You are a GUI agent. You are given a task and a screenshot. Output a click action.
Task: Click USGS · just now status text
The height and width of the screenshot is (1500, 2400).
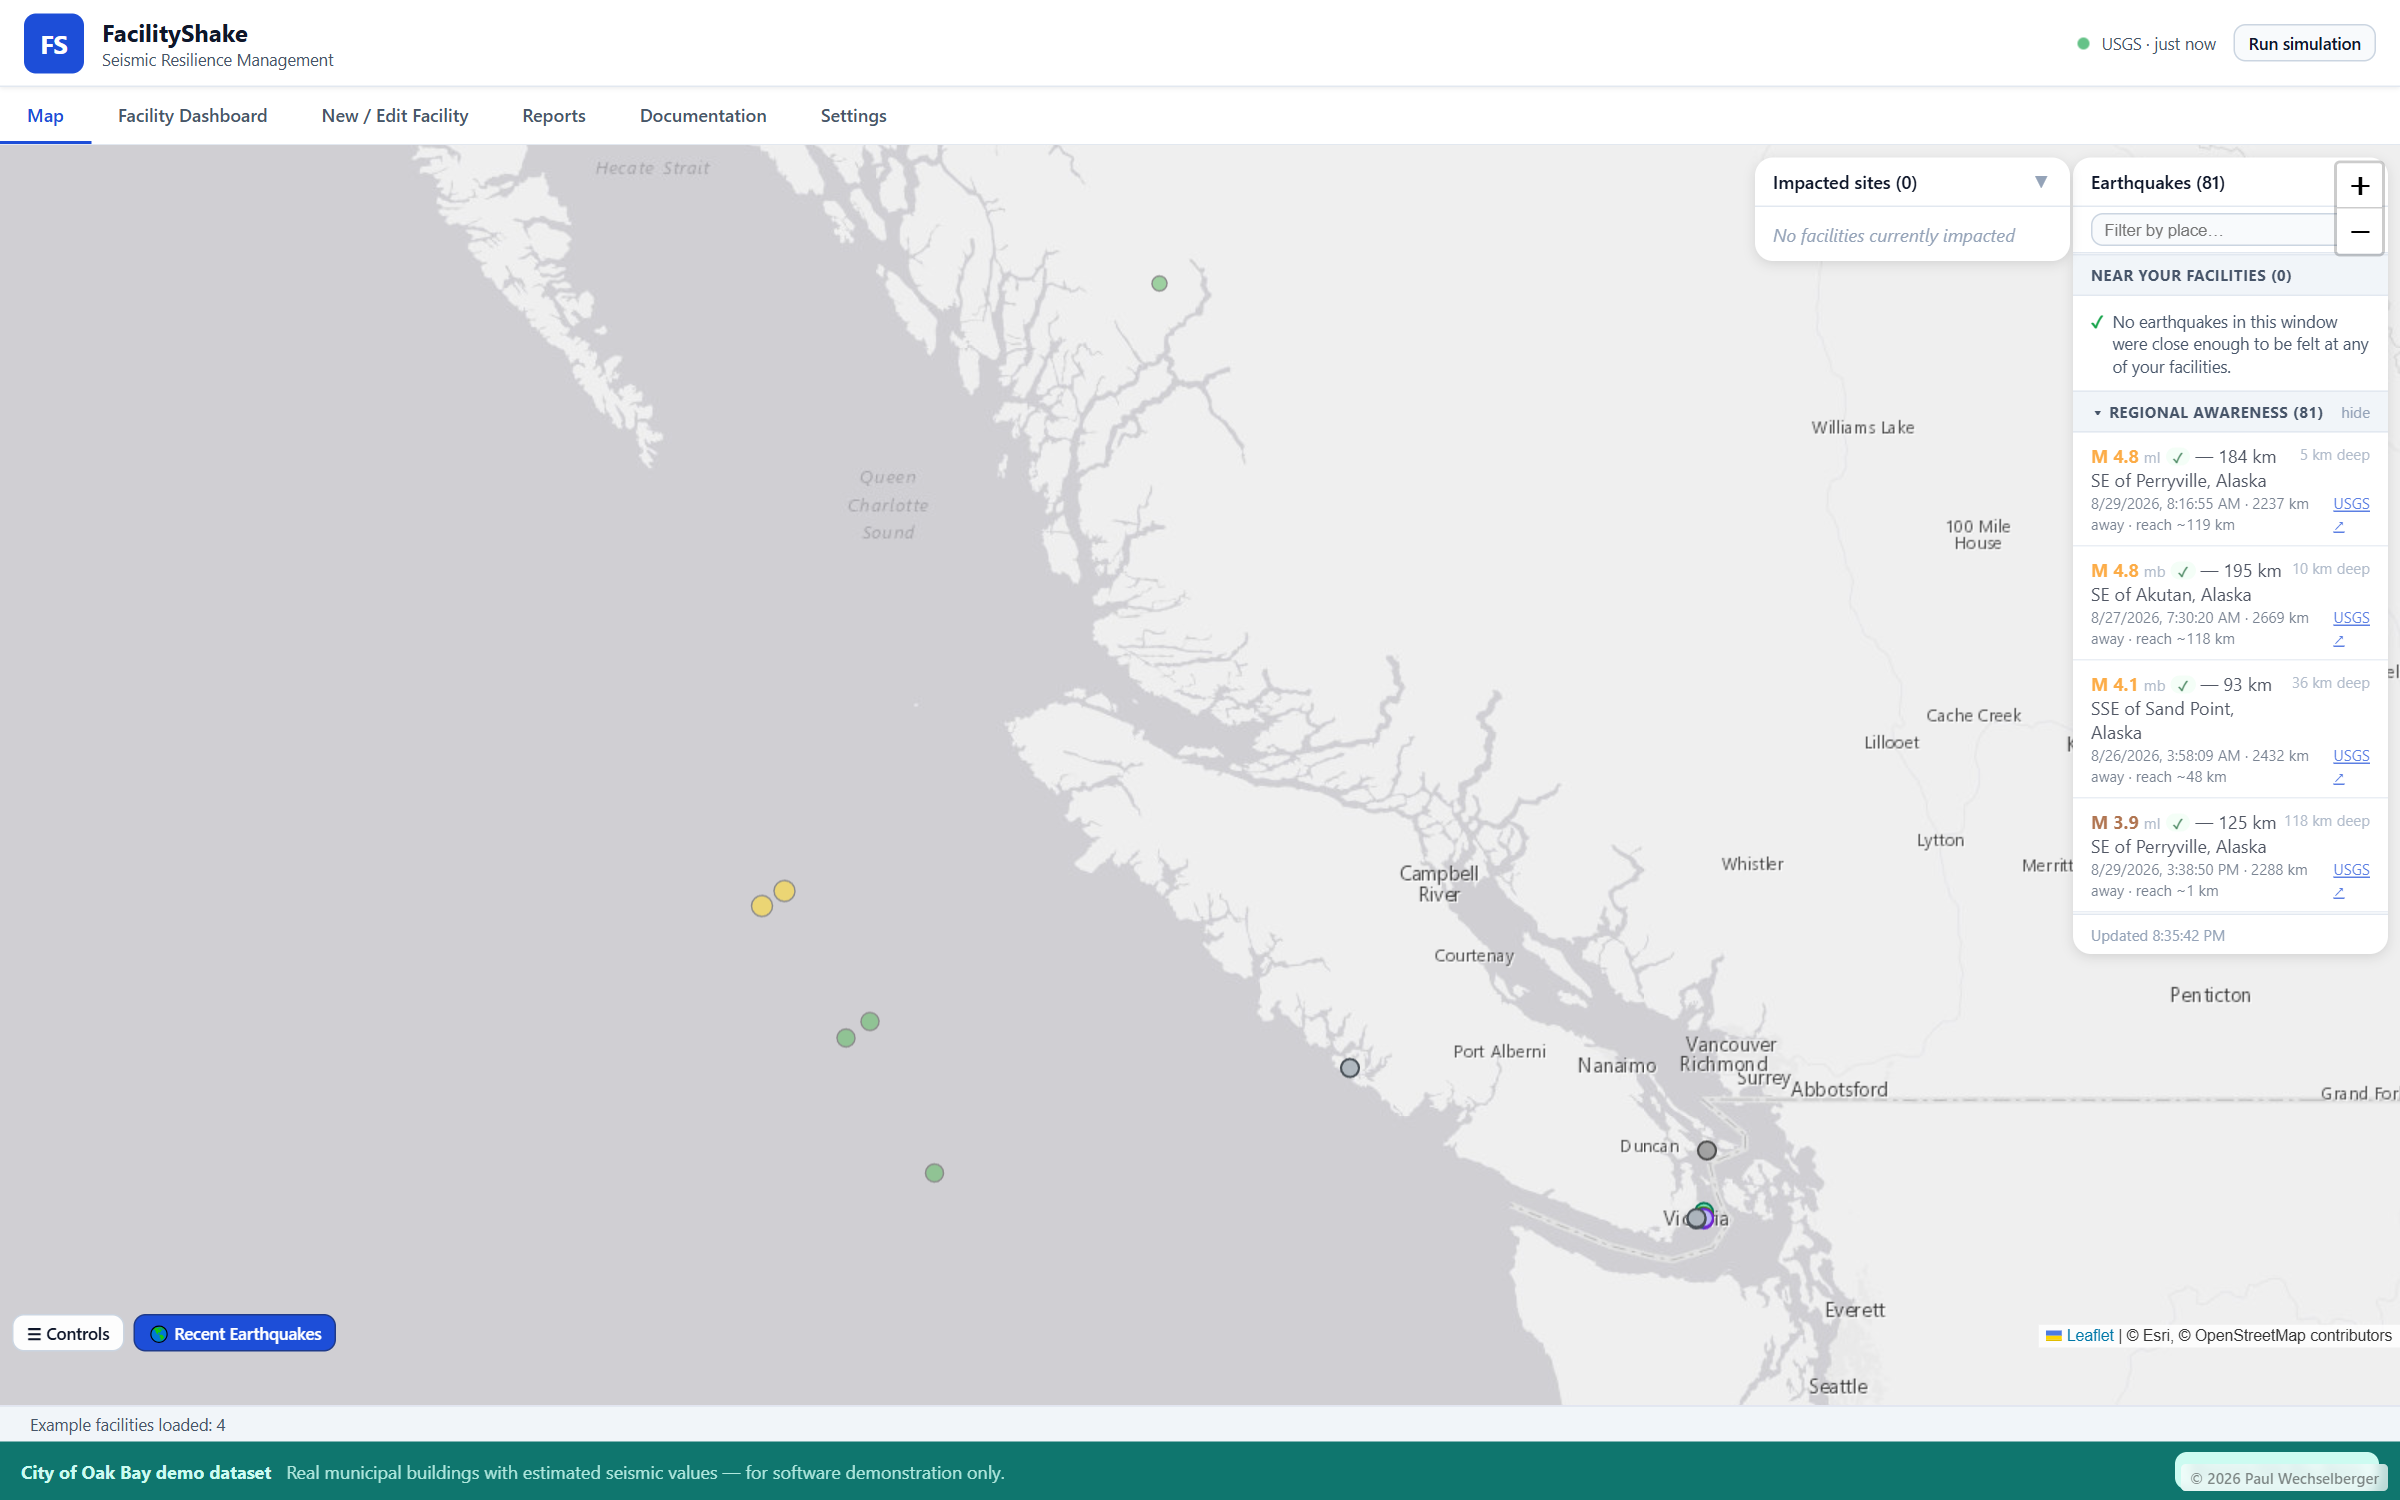tap(2159, 44)
